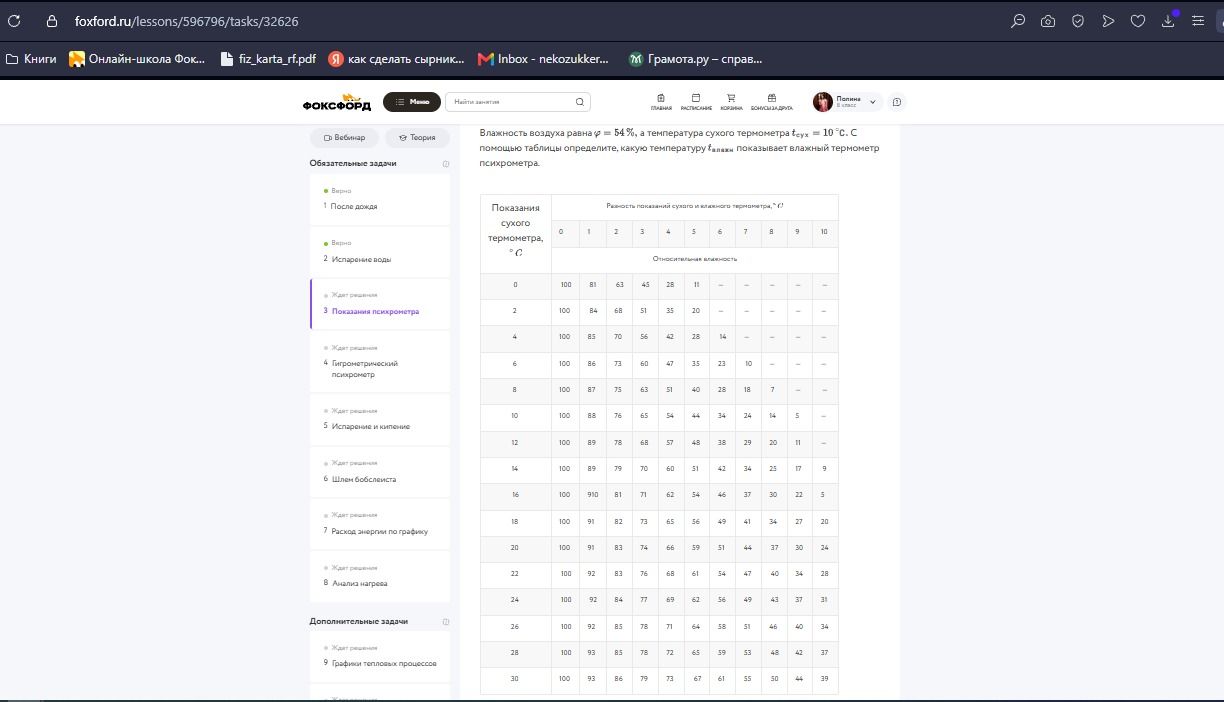The image size is (1224, 702).
Task: Click the send arrow icon in browser toolbar
Action: (1108, 21)
